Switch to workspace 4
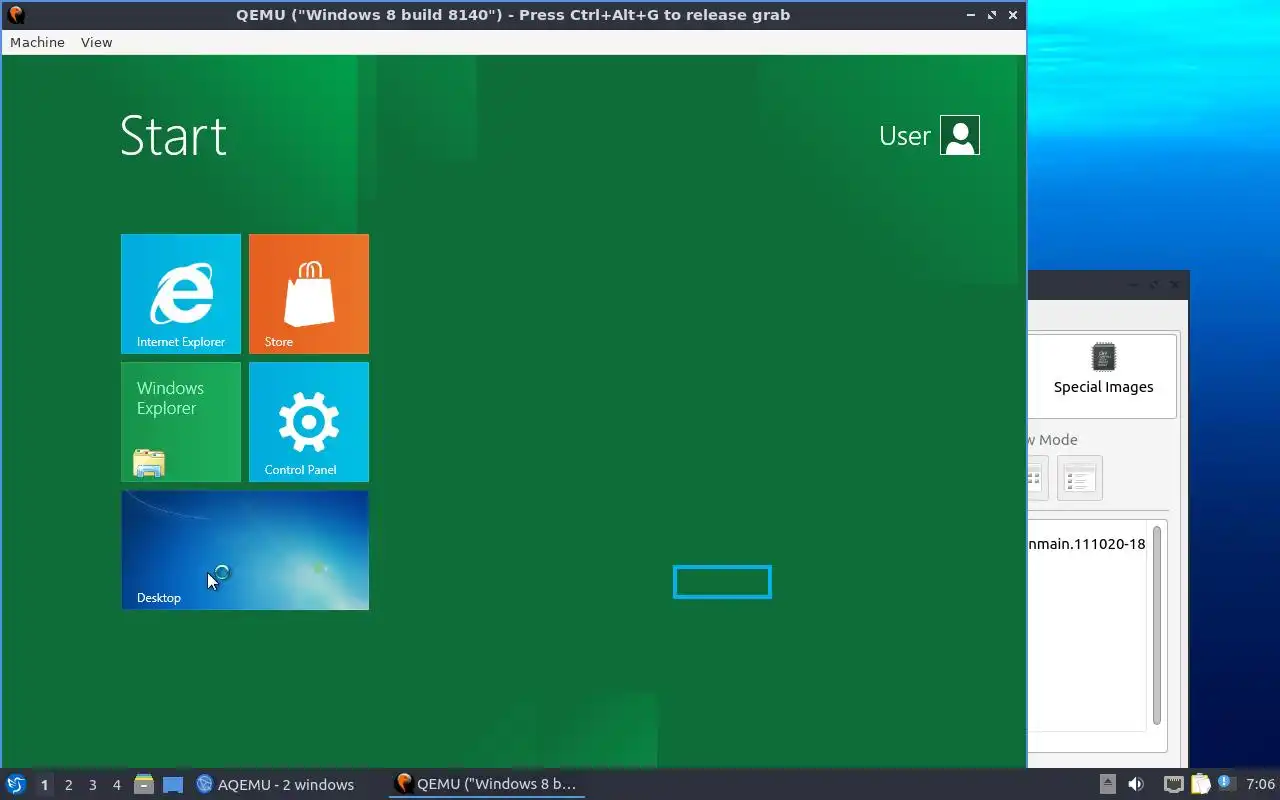 pos(116,785)
